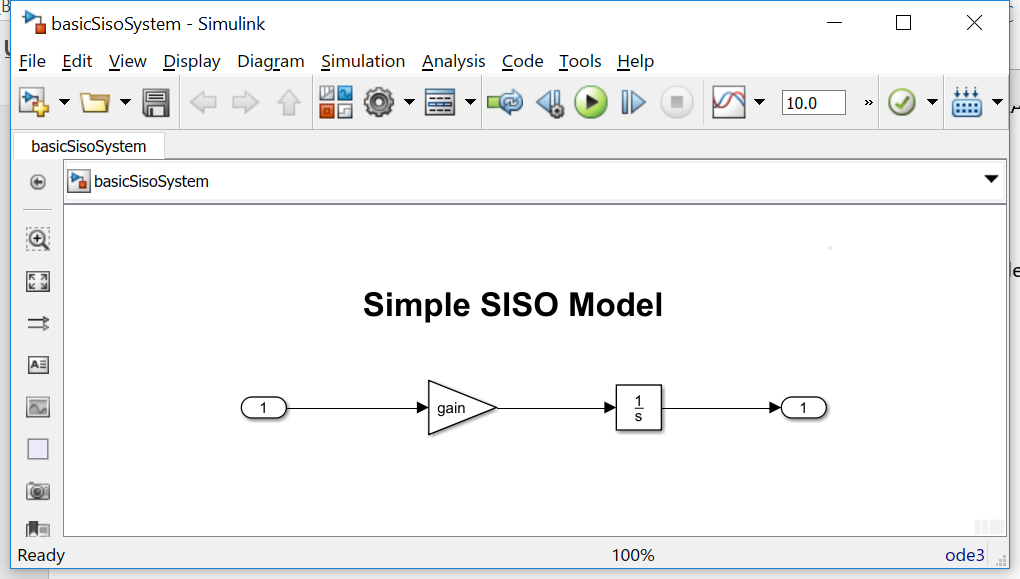Click the Save model floppy icon
This screenshot has width=1020, height=579.
click(x=155, y=102)
